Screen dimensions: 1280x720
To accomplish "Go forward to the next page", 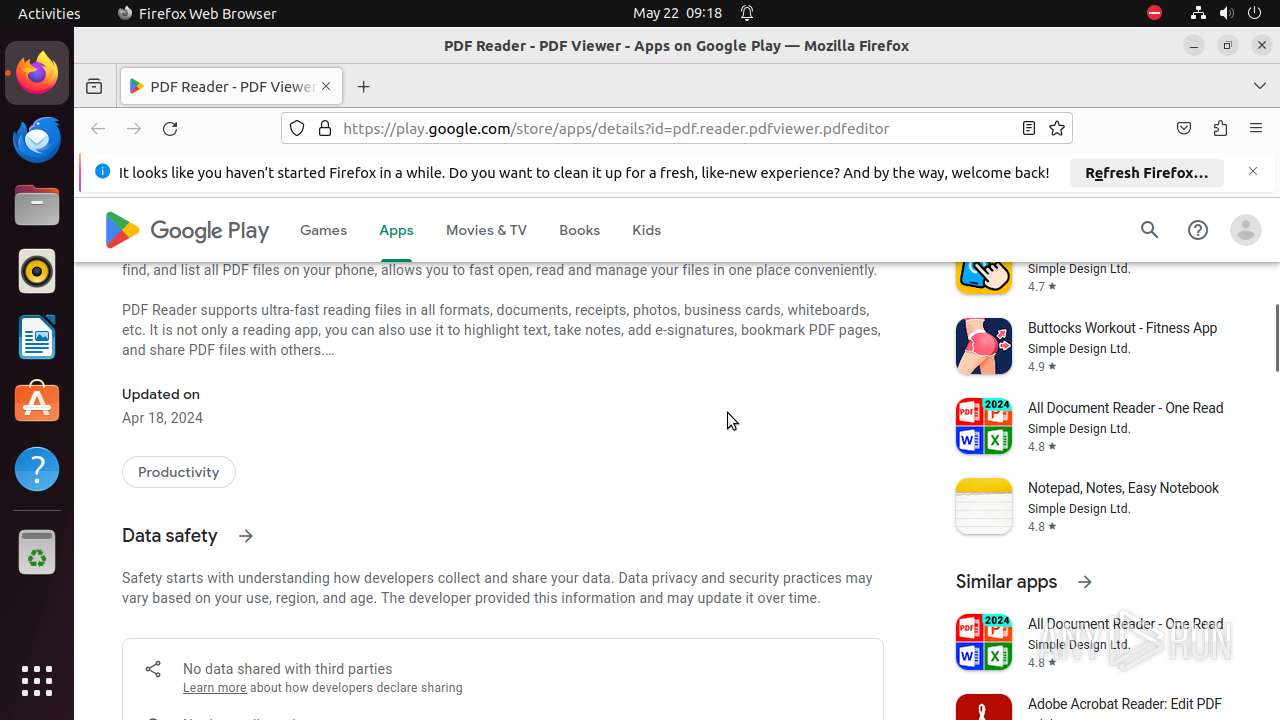I will point(134,128).
